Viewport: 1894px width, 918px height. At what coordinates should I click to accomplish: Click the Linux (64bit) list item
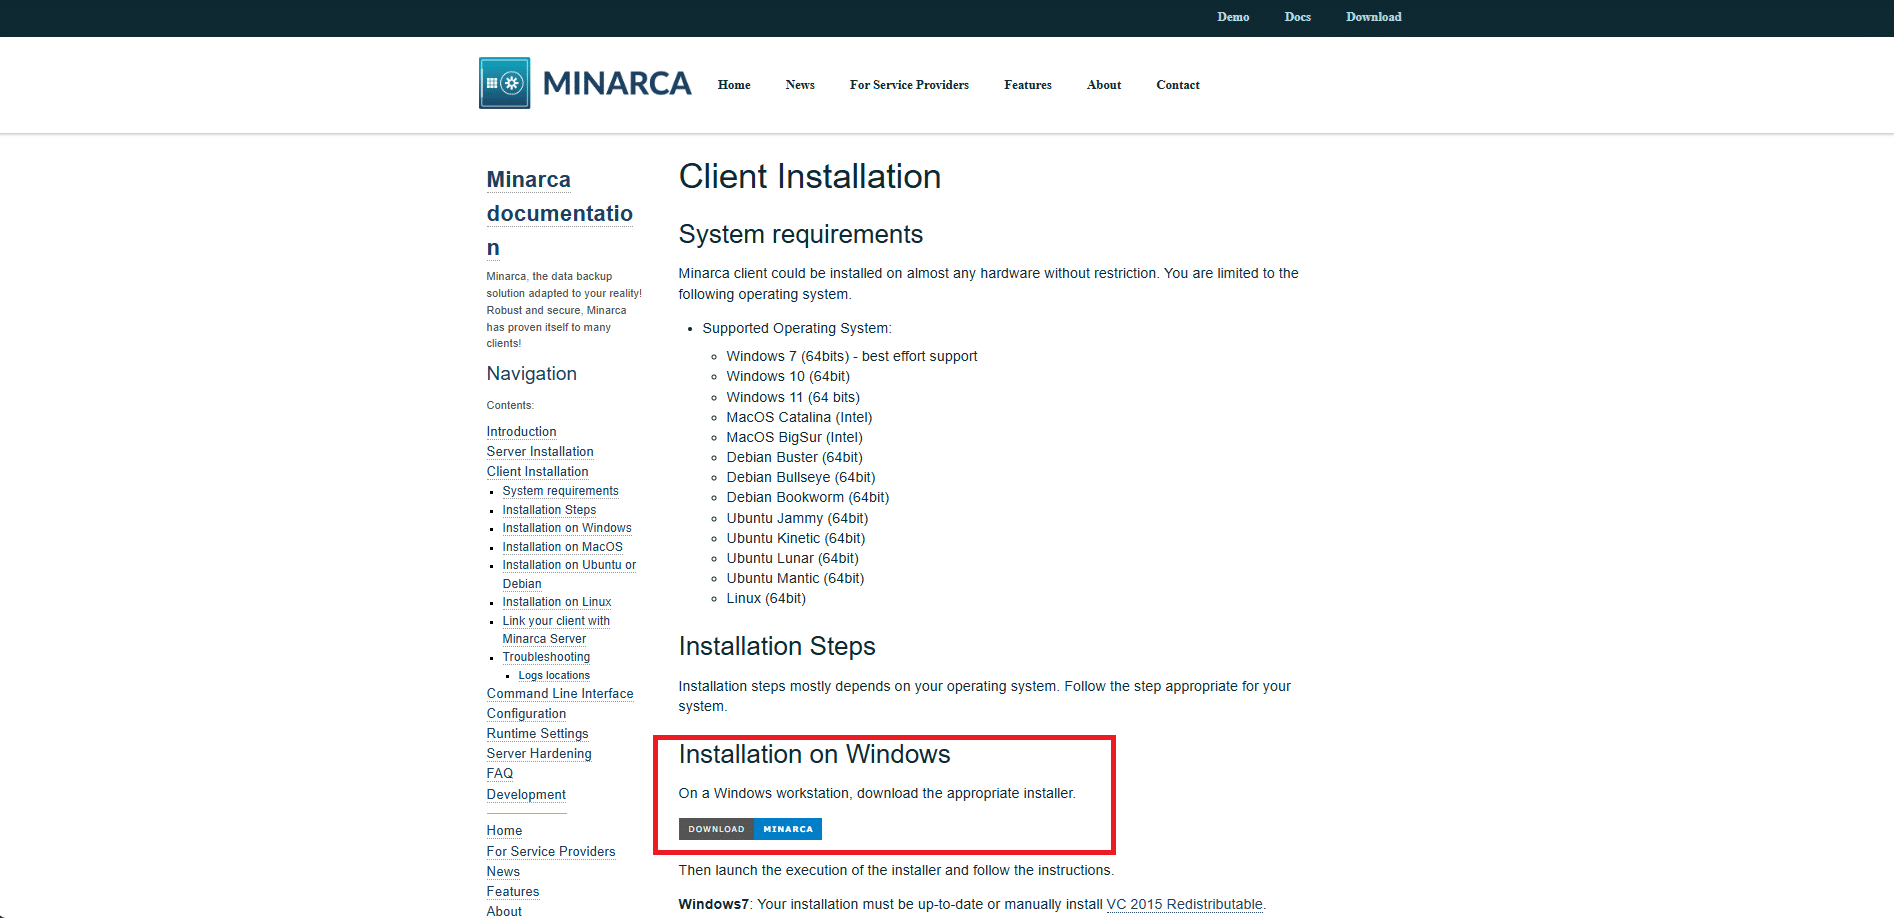click(766, 598)
